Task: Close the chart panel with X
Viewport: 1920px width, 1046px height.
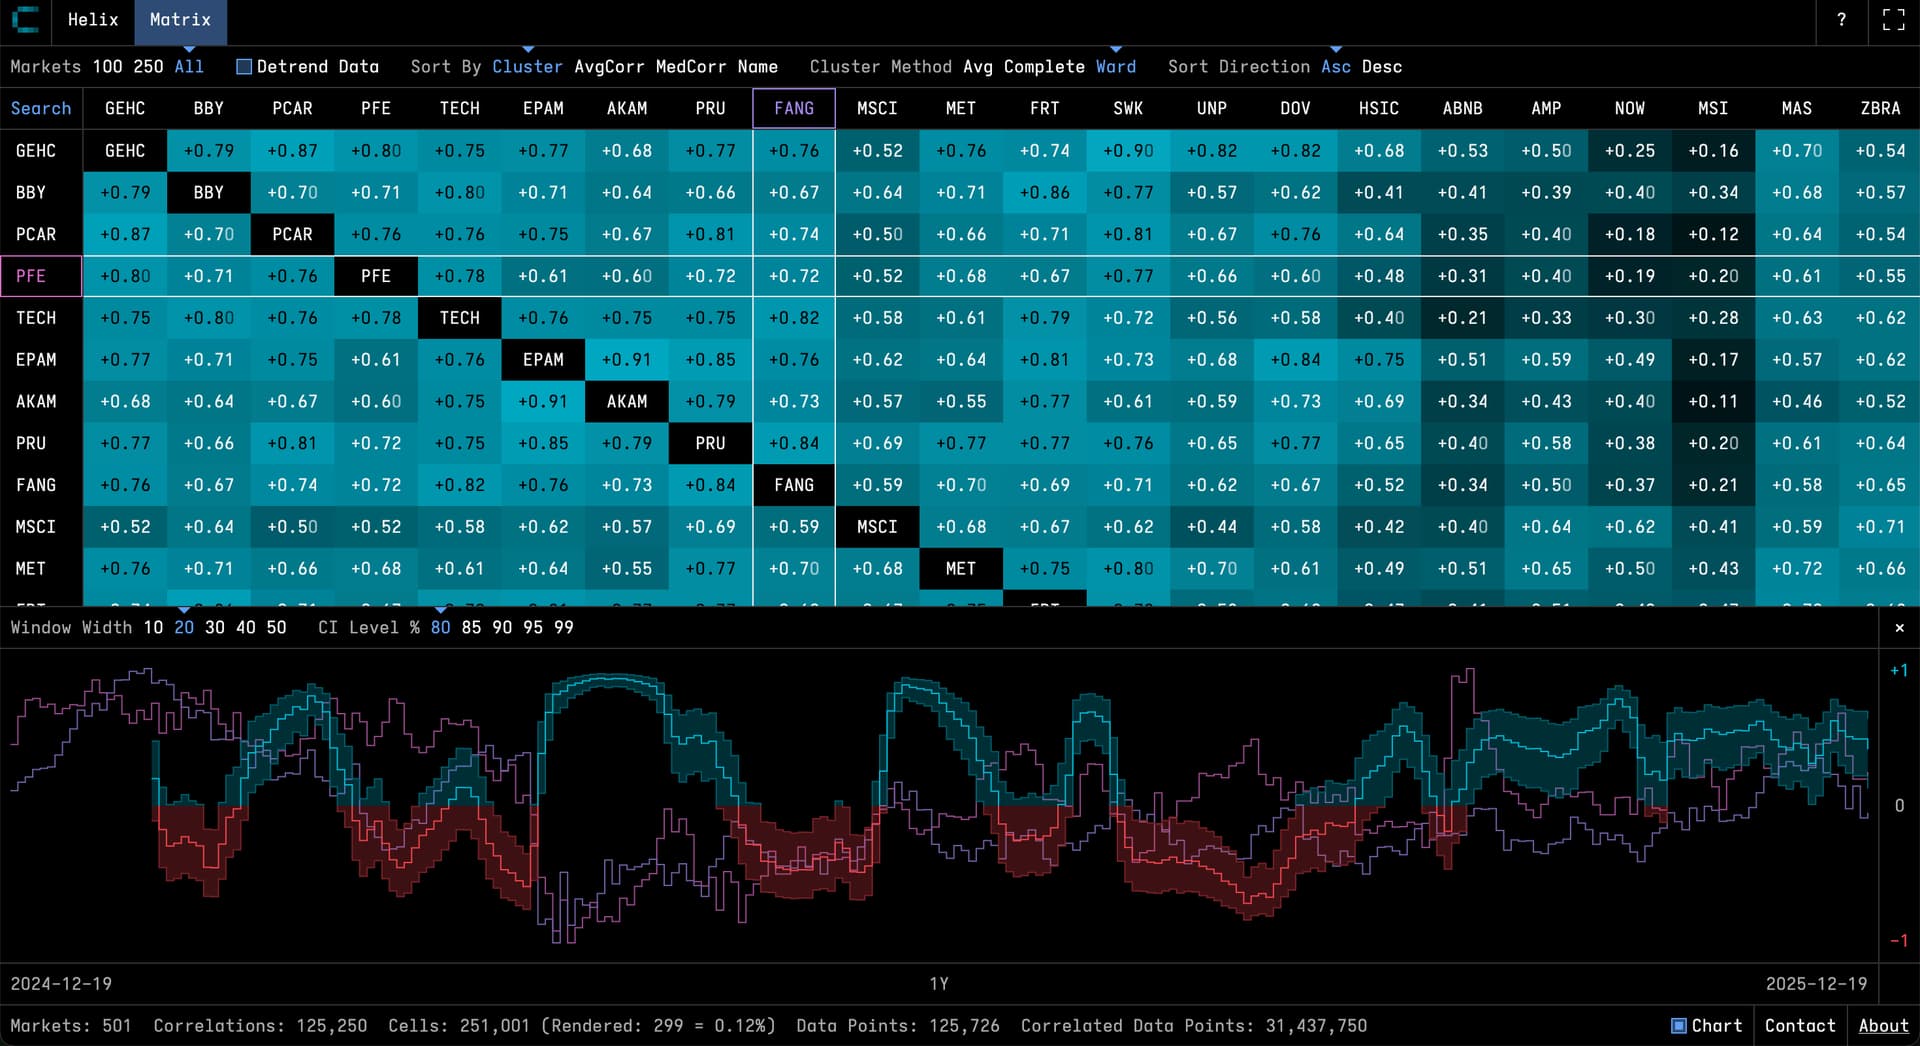Action: click(x=1899, y=628)
